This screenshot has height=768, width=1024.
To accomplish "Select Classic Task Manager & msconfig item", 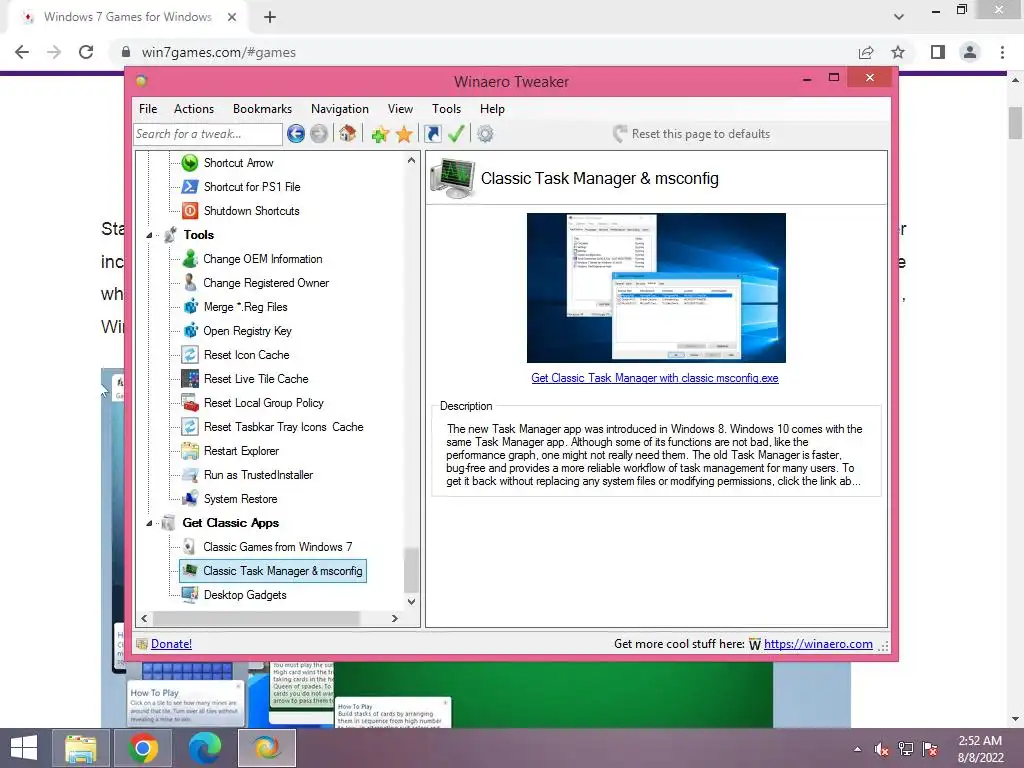I will (x=273, y=571).
